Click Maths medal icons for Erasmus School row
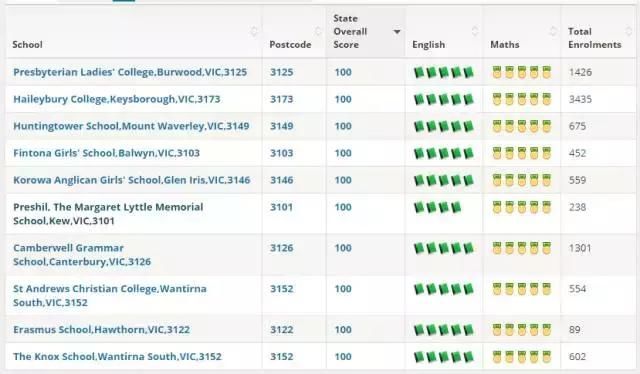 click(x=522, y=329)
